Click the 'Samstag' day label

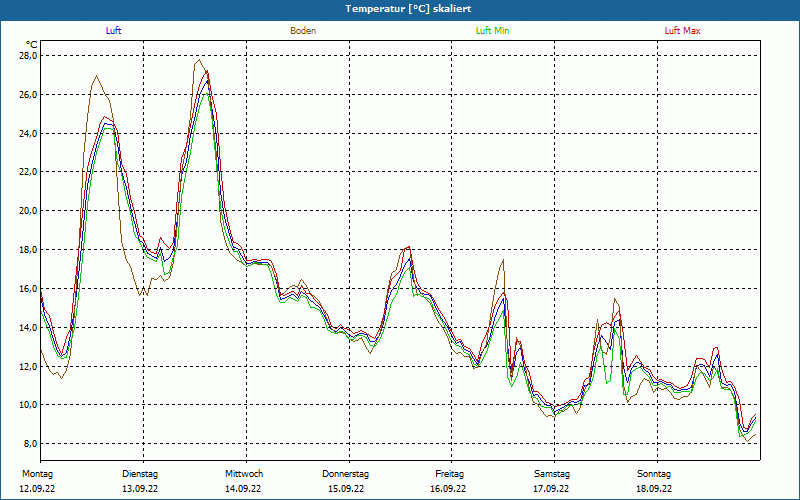tap(552, 474)
